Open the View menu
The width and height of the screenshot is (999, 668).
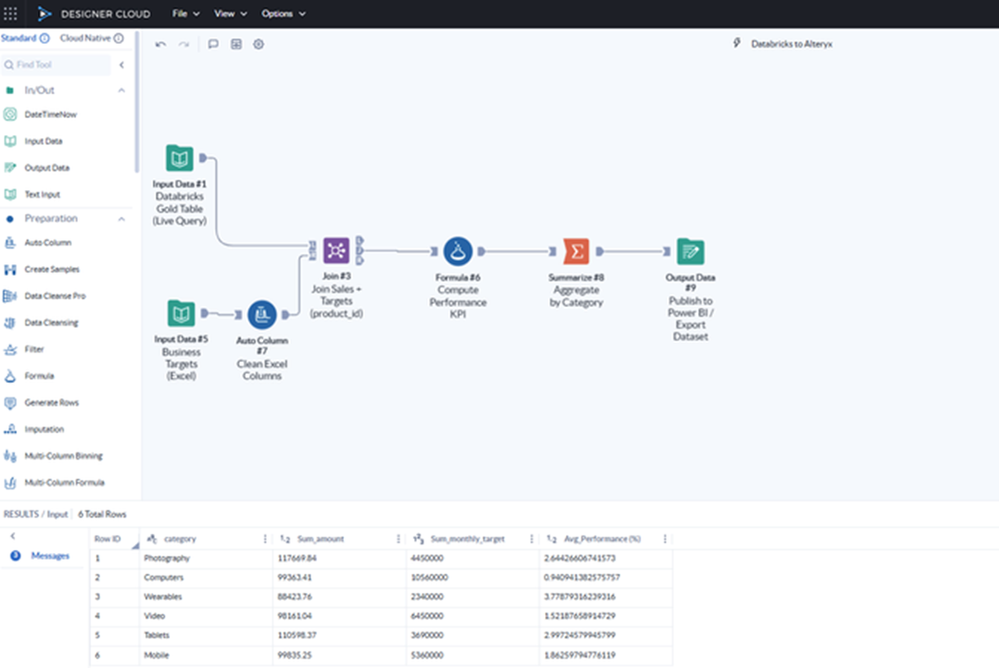[x=230, y=13]
